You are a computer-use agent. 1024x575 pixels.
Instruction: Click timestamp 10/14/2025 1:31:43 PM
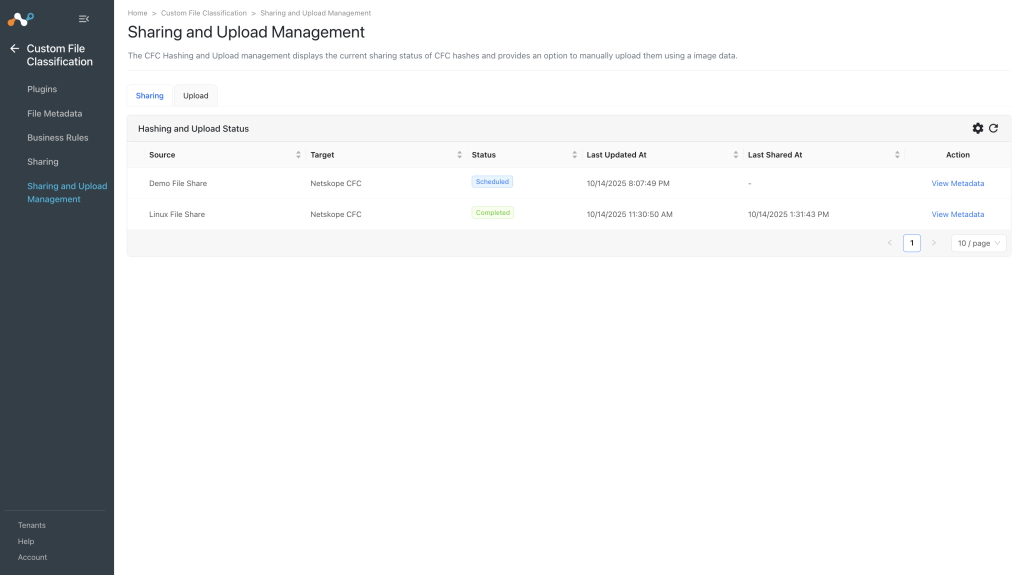[x=788, y=214]
